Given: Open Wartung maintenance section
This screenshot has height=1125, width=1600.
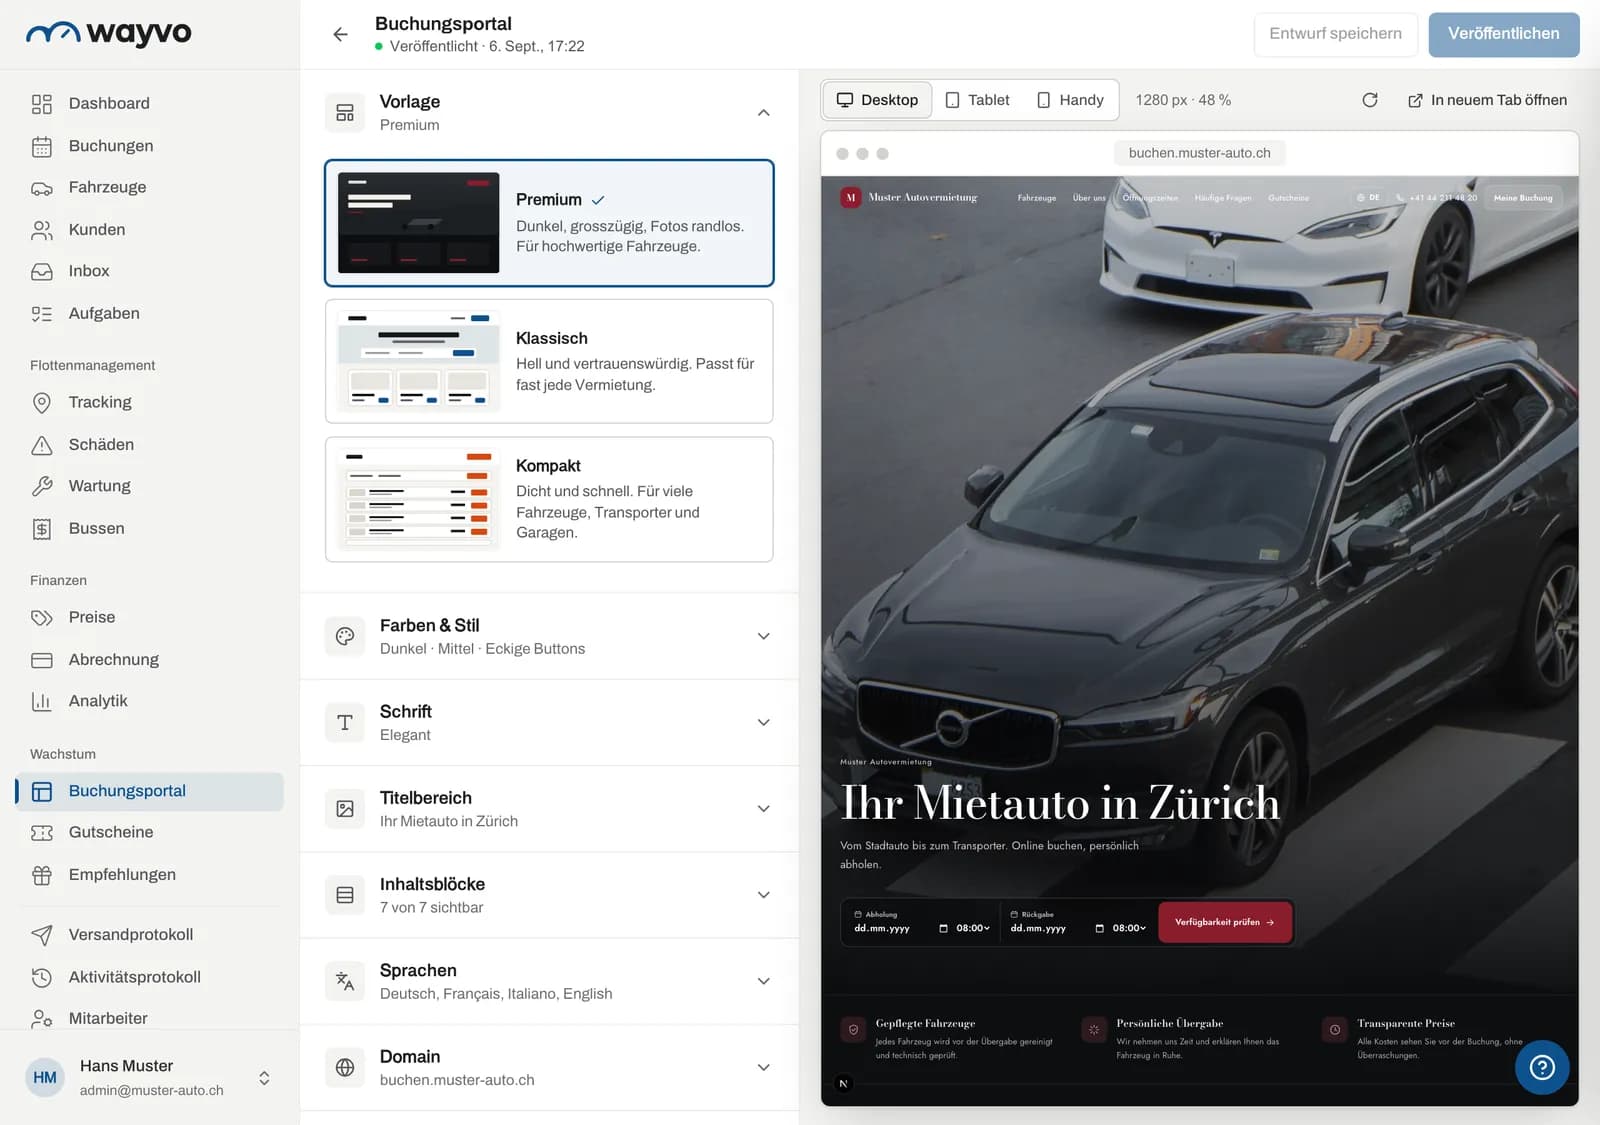Looking at the screenshot, I should coord(150,486).
